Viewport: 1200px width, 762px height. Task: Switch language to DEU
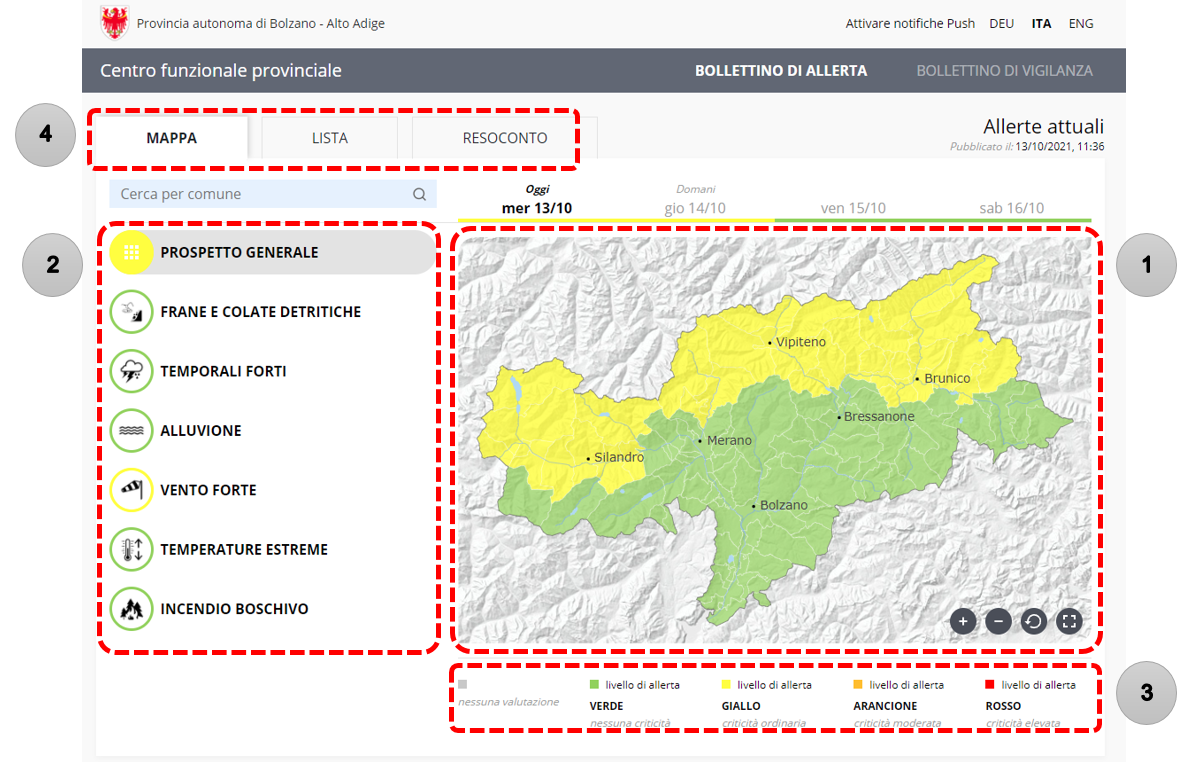point(1001,23)
